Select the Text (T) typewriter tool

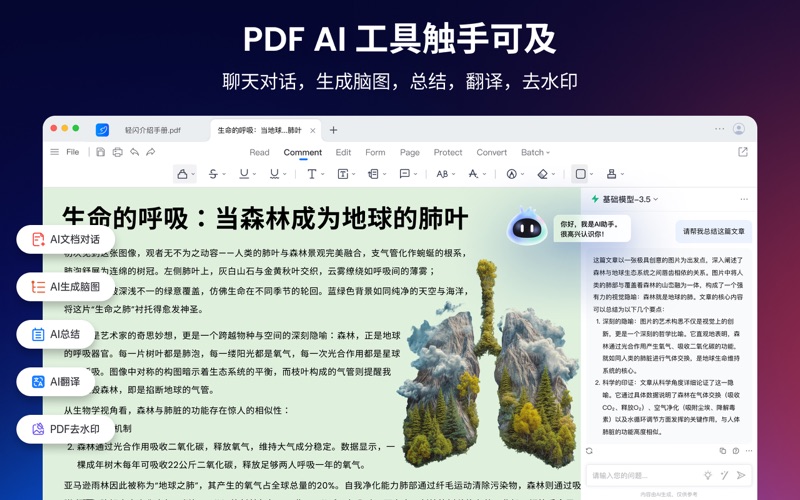point(311,174)
